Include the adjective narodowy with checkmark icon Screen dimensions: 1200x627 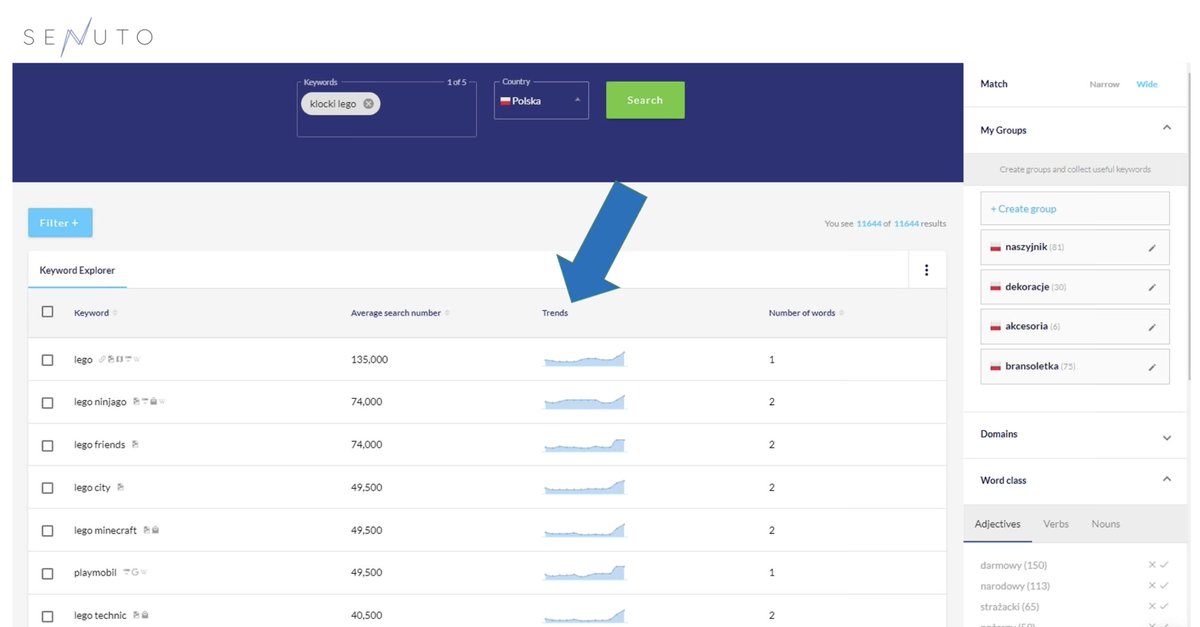tap(1164, 586)
